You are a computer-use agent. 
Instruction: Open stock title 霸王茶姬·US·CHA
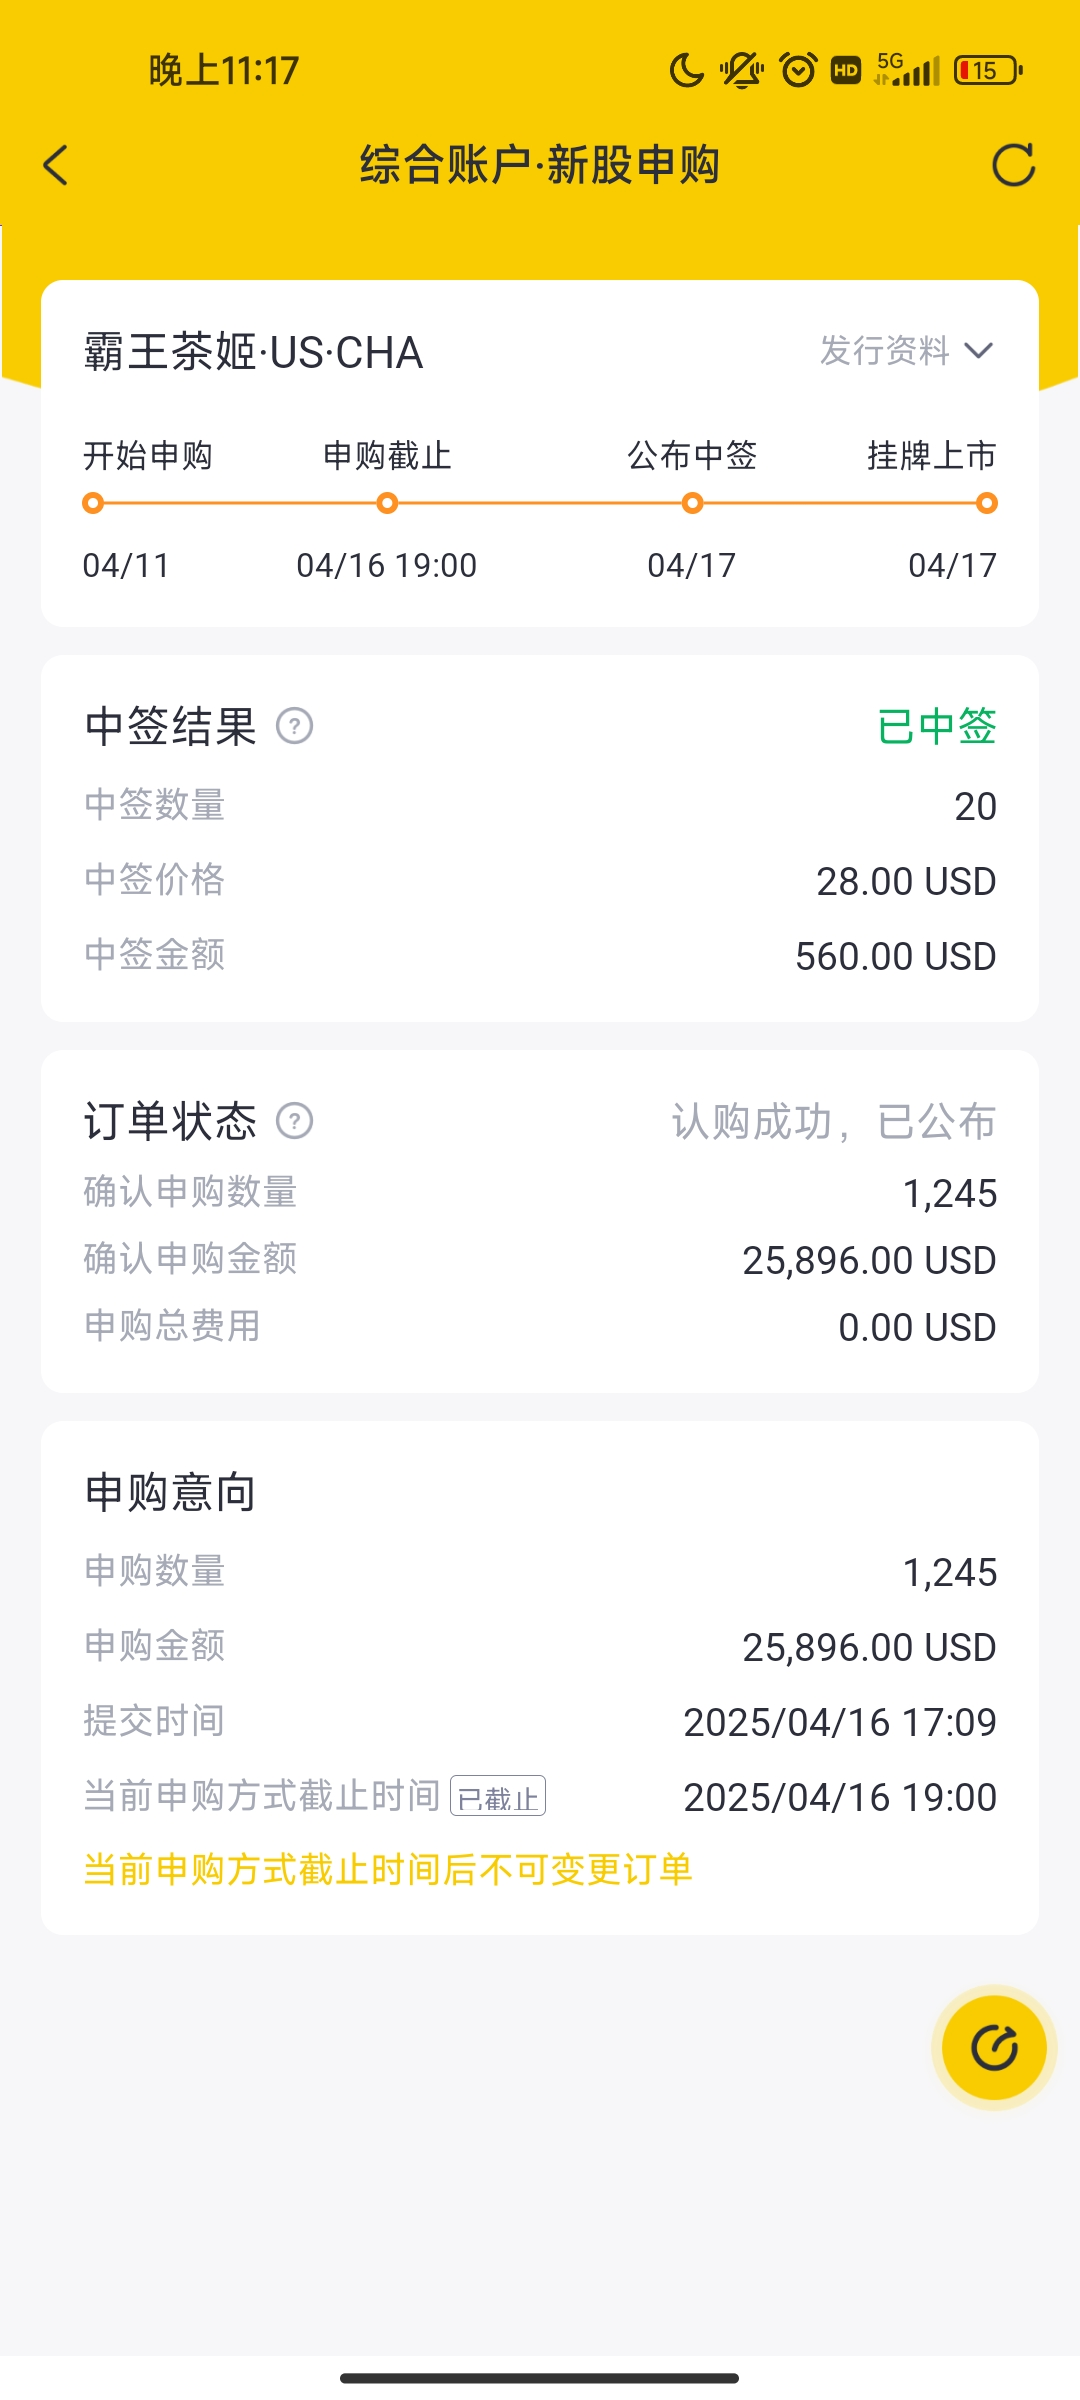pyautogui.click(x=253, y=353)
